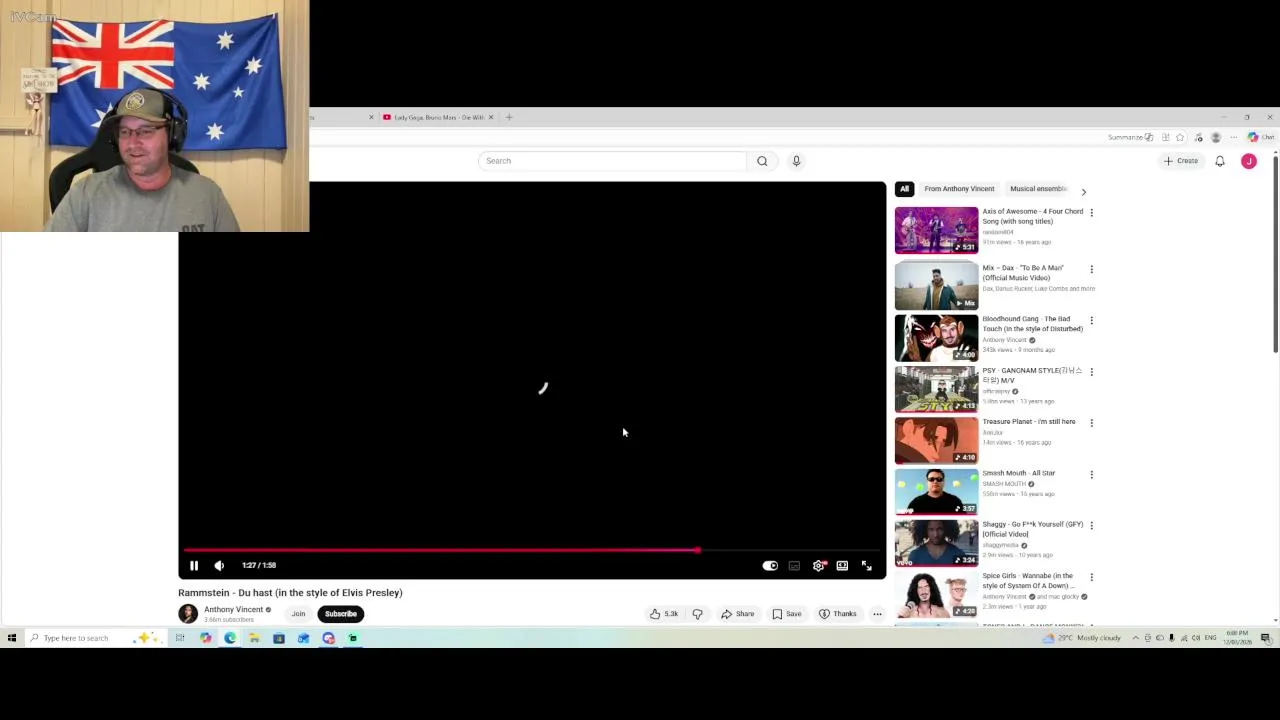Subscribe to Anthony Vincent
This screenshot has height=720, width=1280.
(340, 614)
